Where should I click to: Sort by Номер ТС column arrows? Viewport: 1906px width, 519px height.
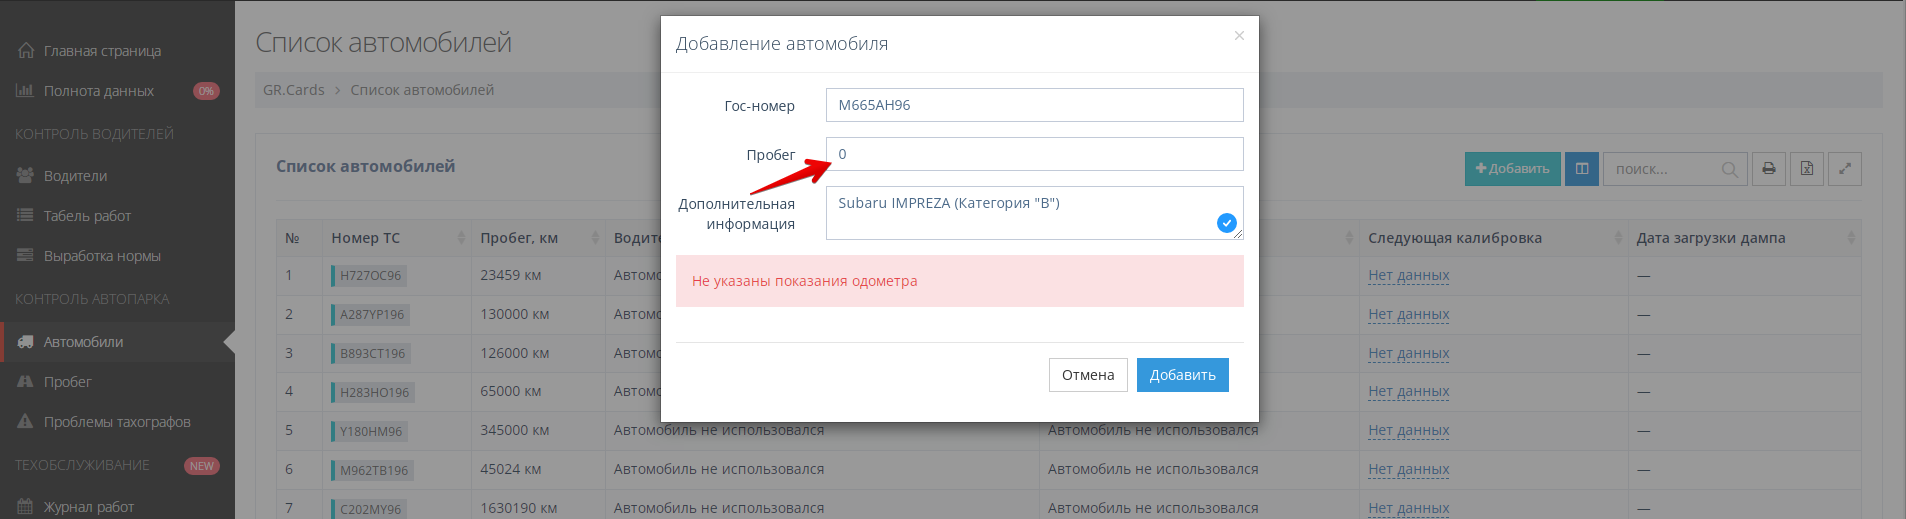(x=461, y=238)
